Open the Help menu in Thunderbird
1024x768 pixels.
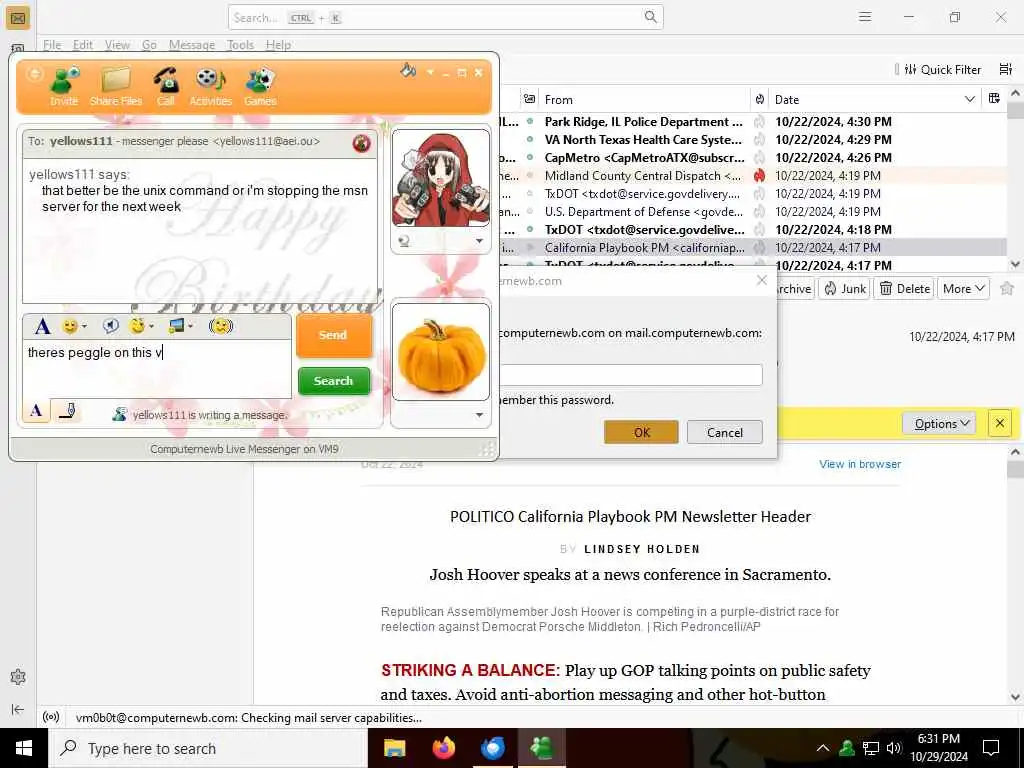click(x=278, y=44)
